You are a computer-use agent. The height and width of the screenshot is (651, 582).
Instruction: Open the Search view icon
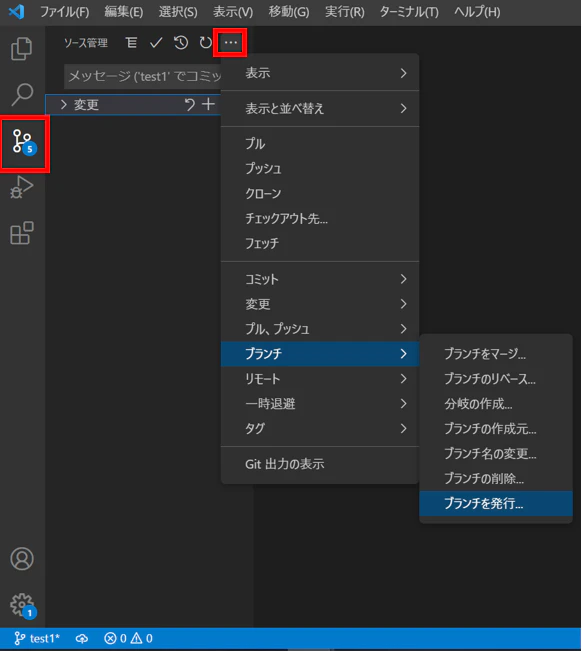(22, 95)
